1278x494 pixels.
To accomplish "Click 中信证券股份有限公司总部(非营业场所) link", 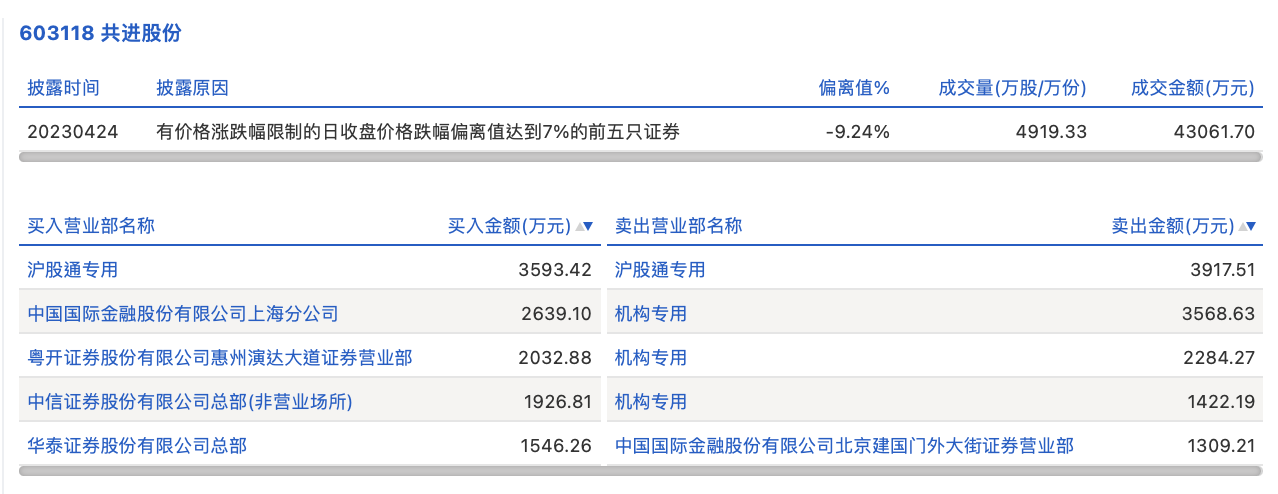I will (x=190, y=402).
